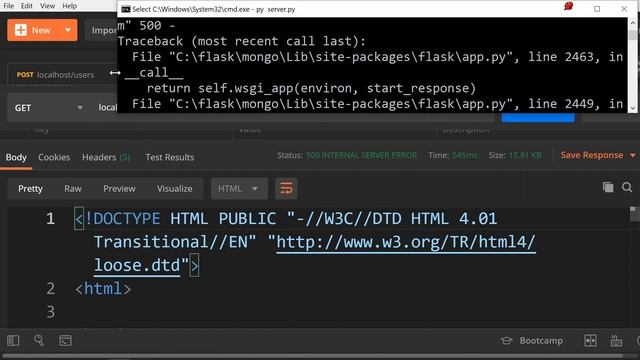The height and width of the screenshot is (360, 640).
Task: Copy response using the copy icon
Action: coord(608,187)
